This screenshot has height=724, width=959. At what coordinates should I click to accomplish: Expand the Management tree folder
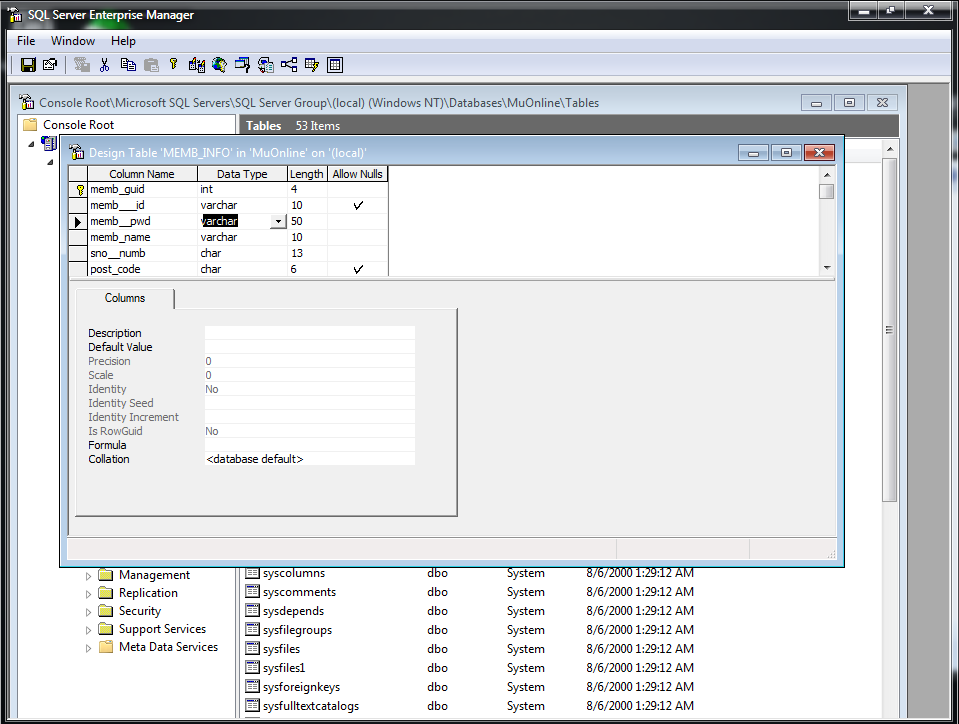tap(88, 576)
